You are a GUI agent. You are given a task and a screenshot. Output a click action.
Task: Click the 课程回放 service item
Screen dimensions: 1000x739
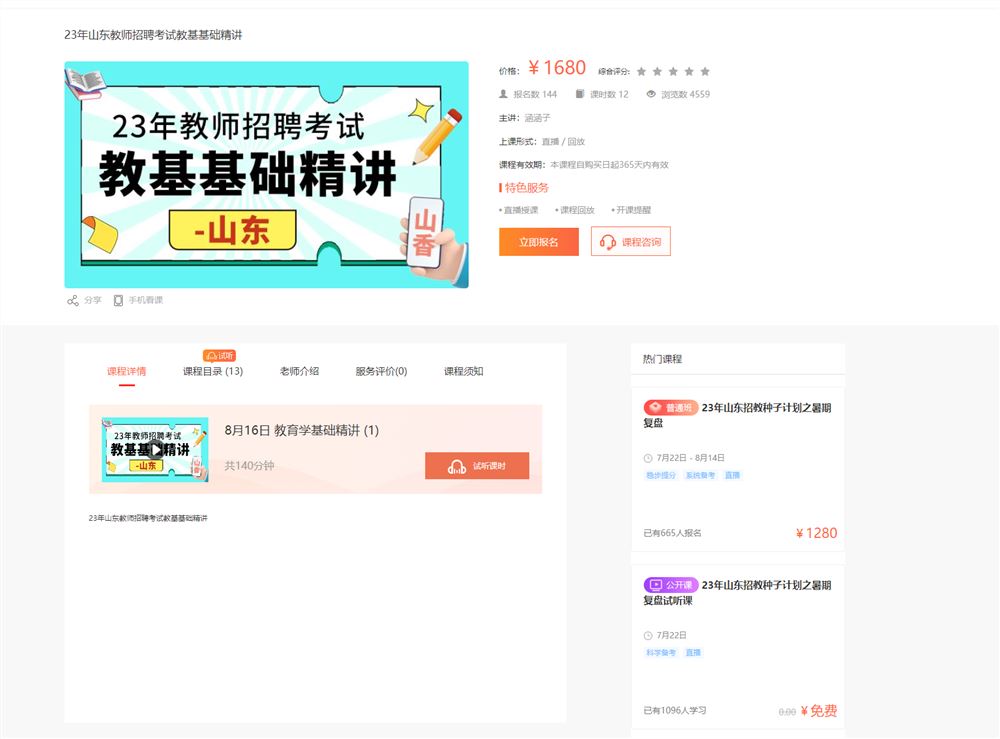[575, 210]
